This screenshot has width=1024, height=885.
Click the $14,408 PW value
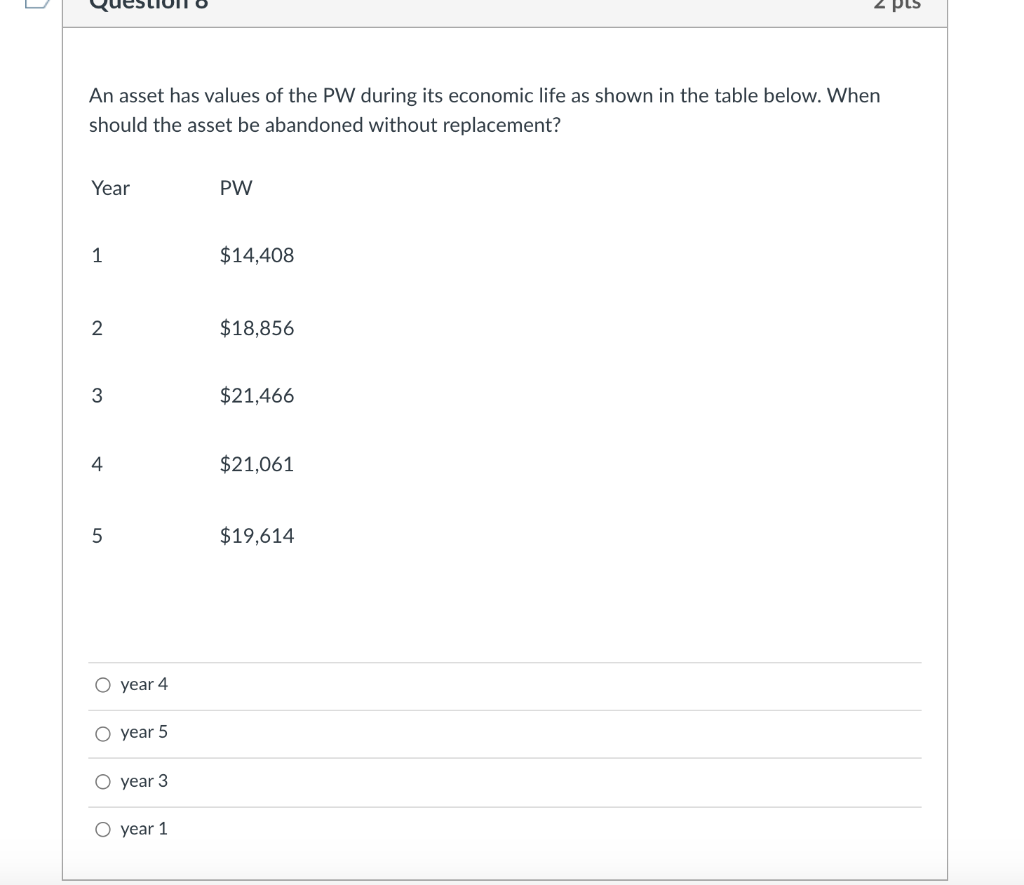pyautogui.click(x=257, y=255)
